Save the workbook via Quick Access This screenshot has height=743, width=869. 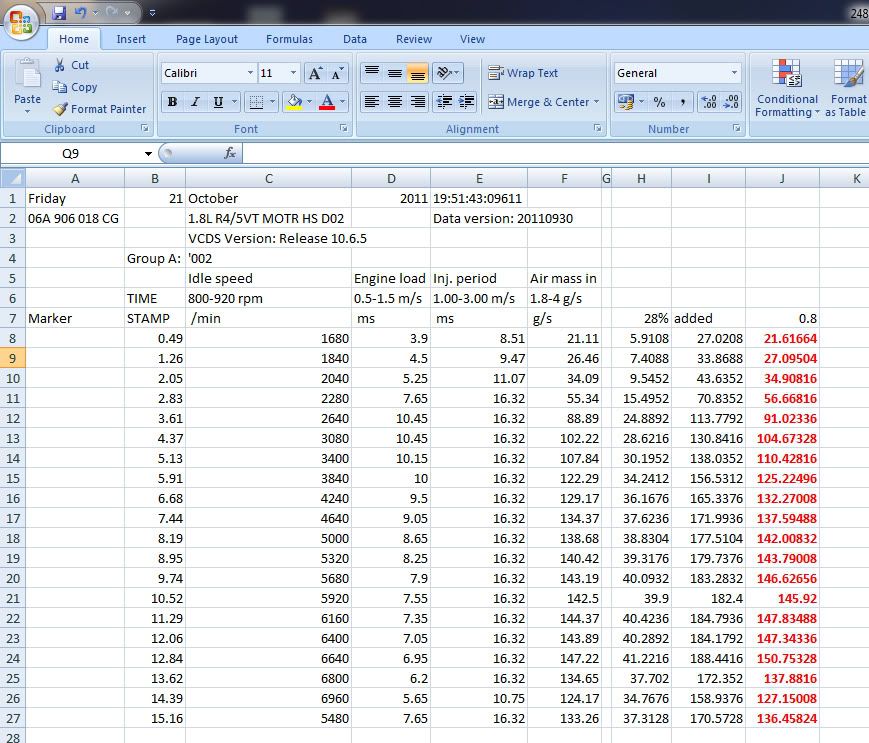pos(59,12)
